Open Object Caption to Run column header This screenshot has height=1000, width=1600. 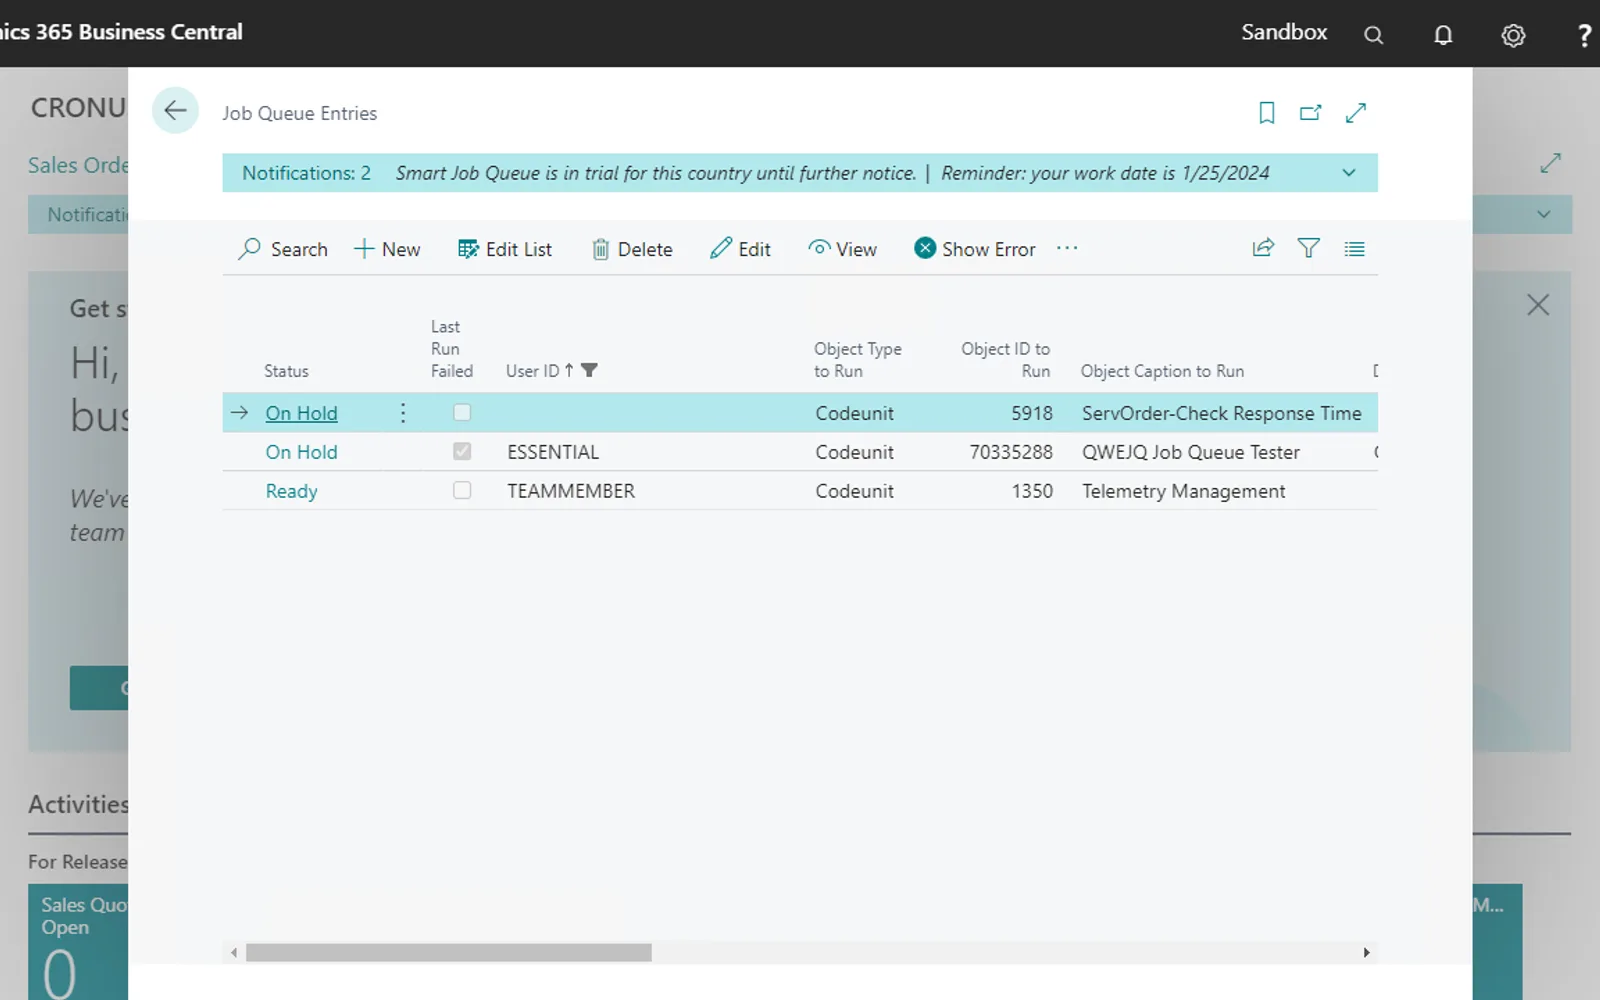coord(1162,371)
